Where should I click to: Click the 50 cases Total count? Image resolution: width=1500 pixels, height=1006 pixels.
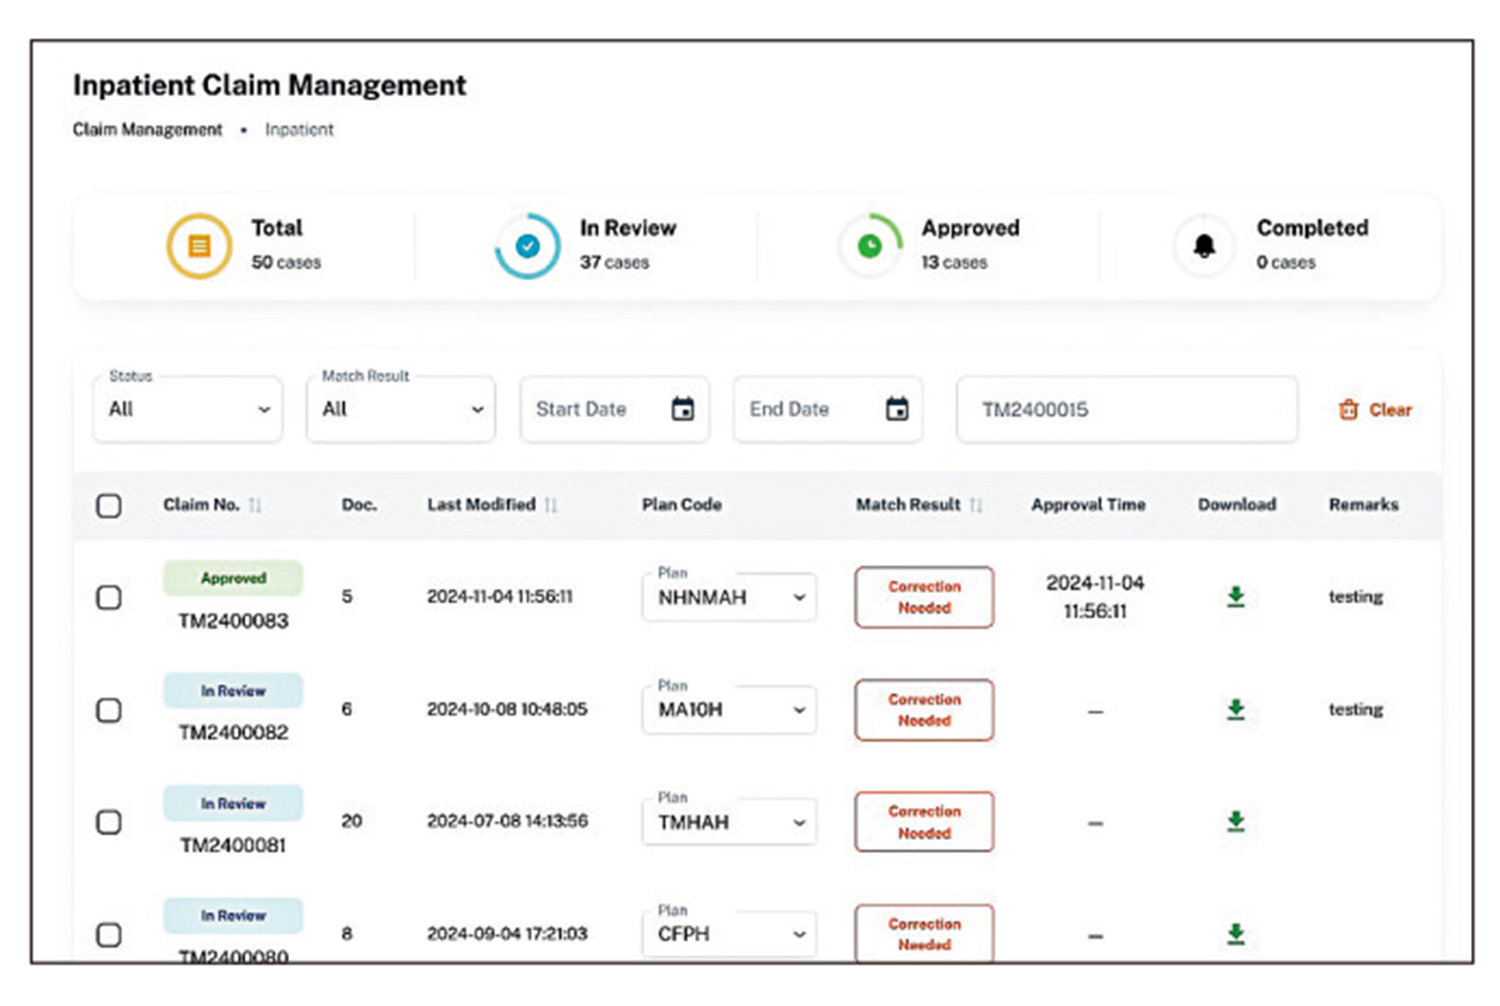286,263
